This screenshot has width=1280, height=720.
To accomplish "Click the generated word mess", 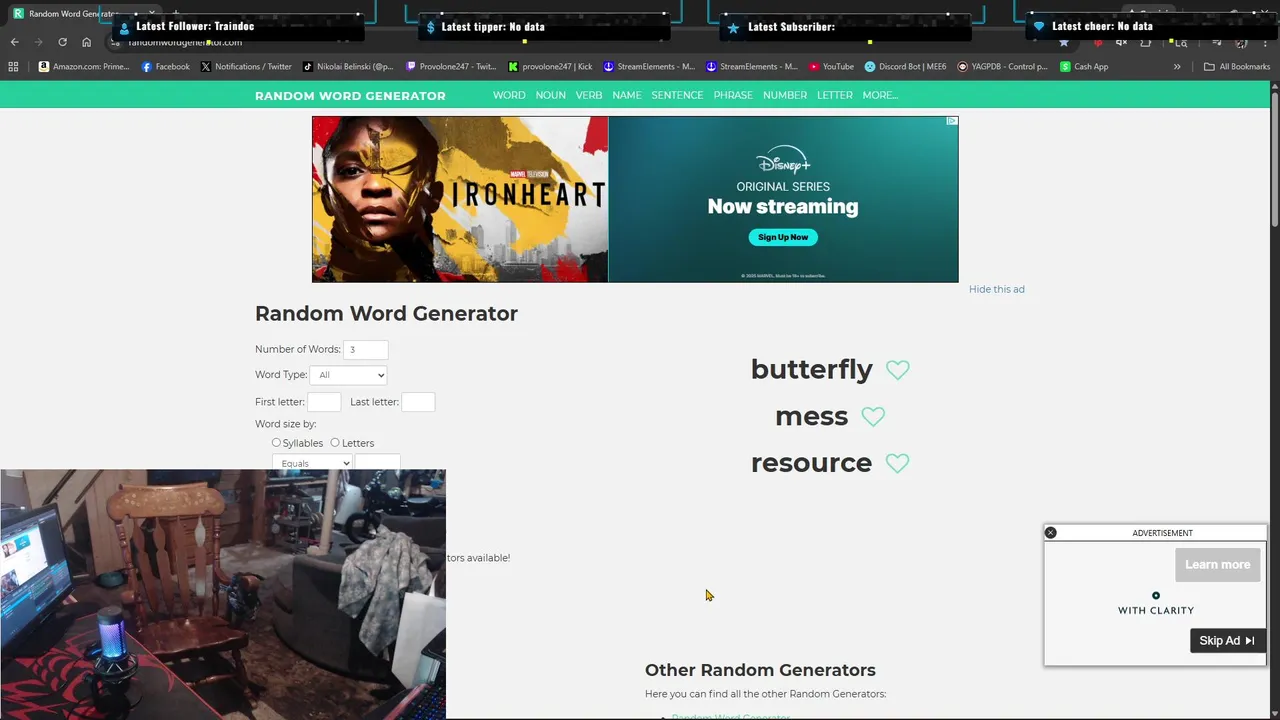I will [x=811, y=416].
